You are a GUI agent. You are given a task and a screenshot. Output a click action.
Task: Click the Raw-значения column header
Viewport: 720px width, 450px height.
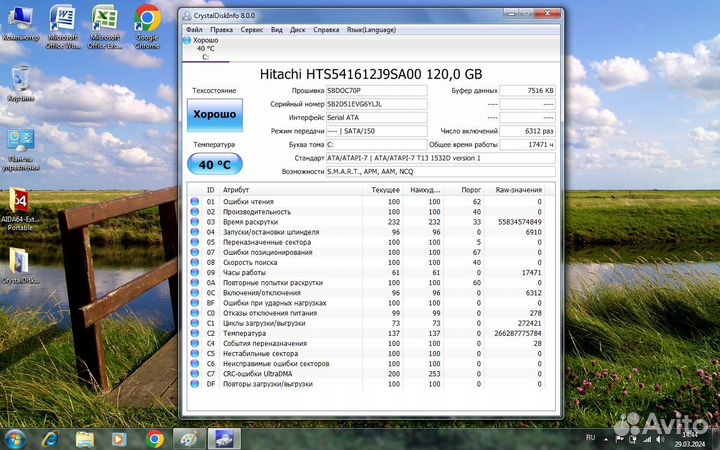click(x=515, y=190)
